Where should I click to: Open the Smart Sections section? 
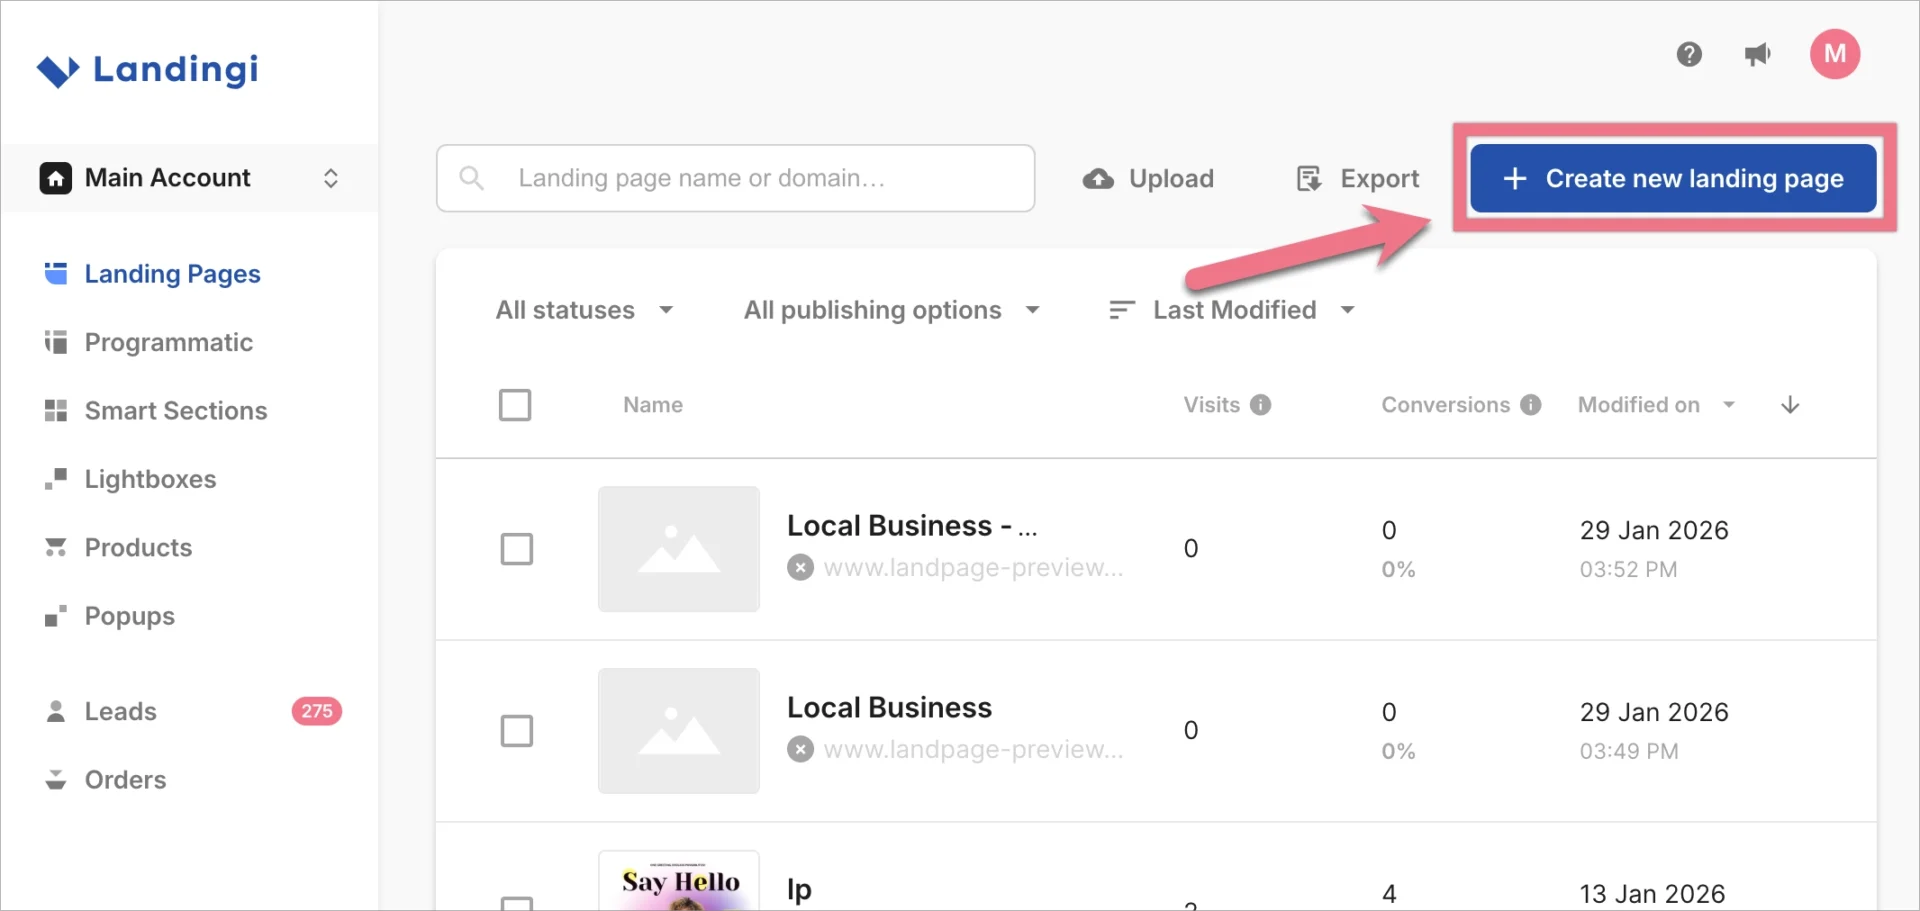[175, 411]
